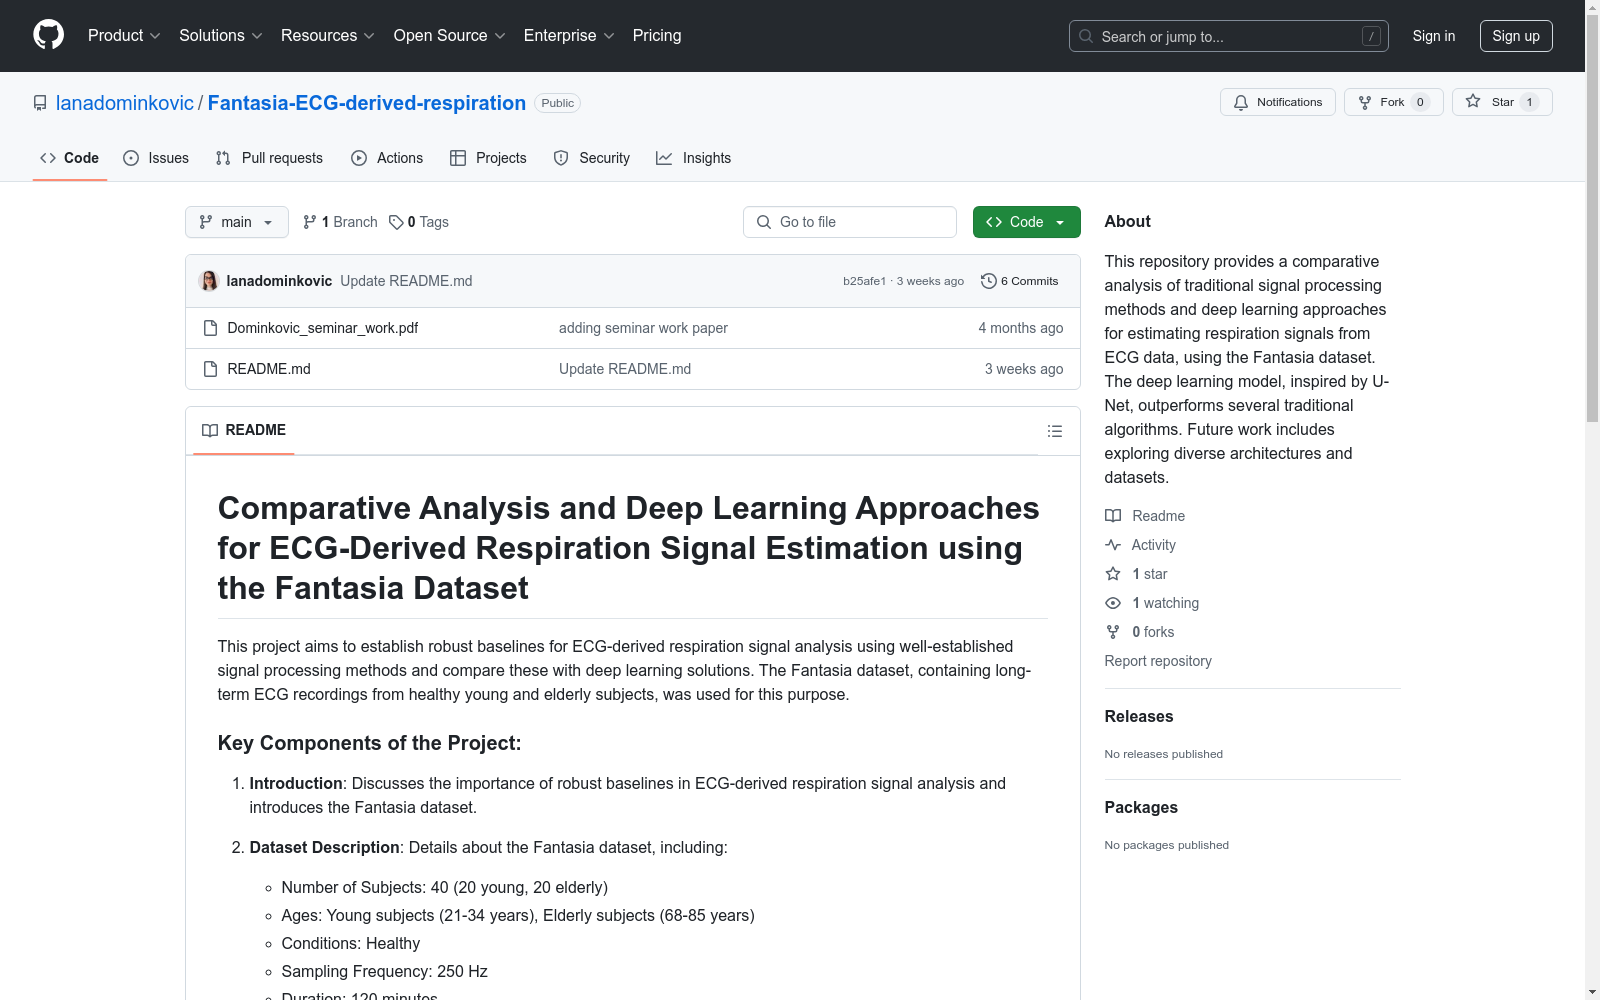The height and width of the screenshot is (1000, 1600).
Task: Expand the Solutions menu
Action: 221,35
